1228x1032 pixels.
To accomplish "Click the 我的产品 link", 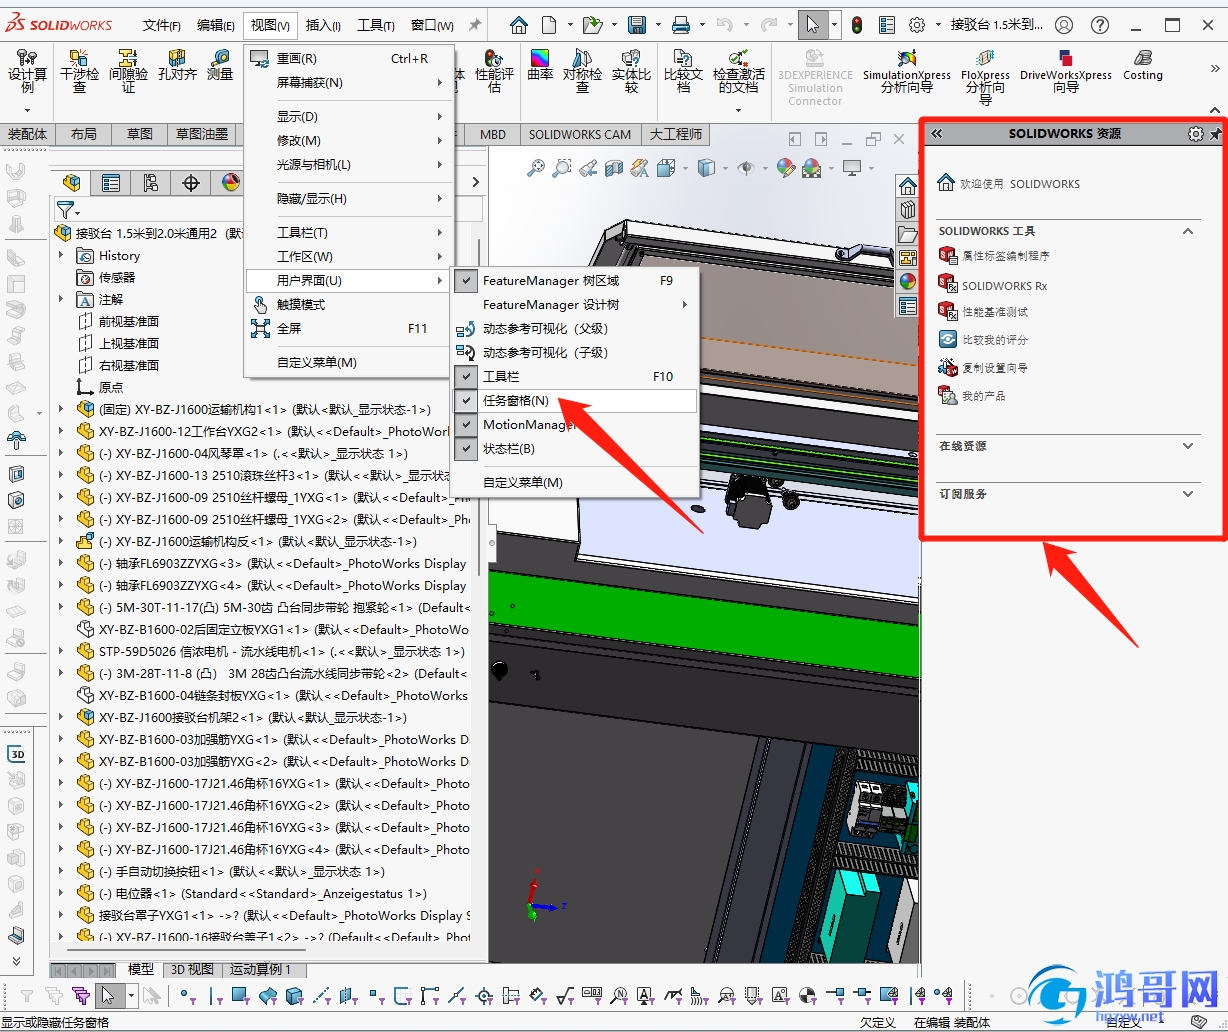I will pyautogui.click(x=984, y=396).
